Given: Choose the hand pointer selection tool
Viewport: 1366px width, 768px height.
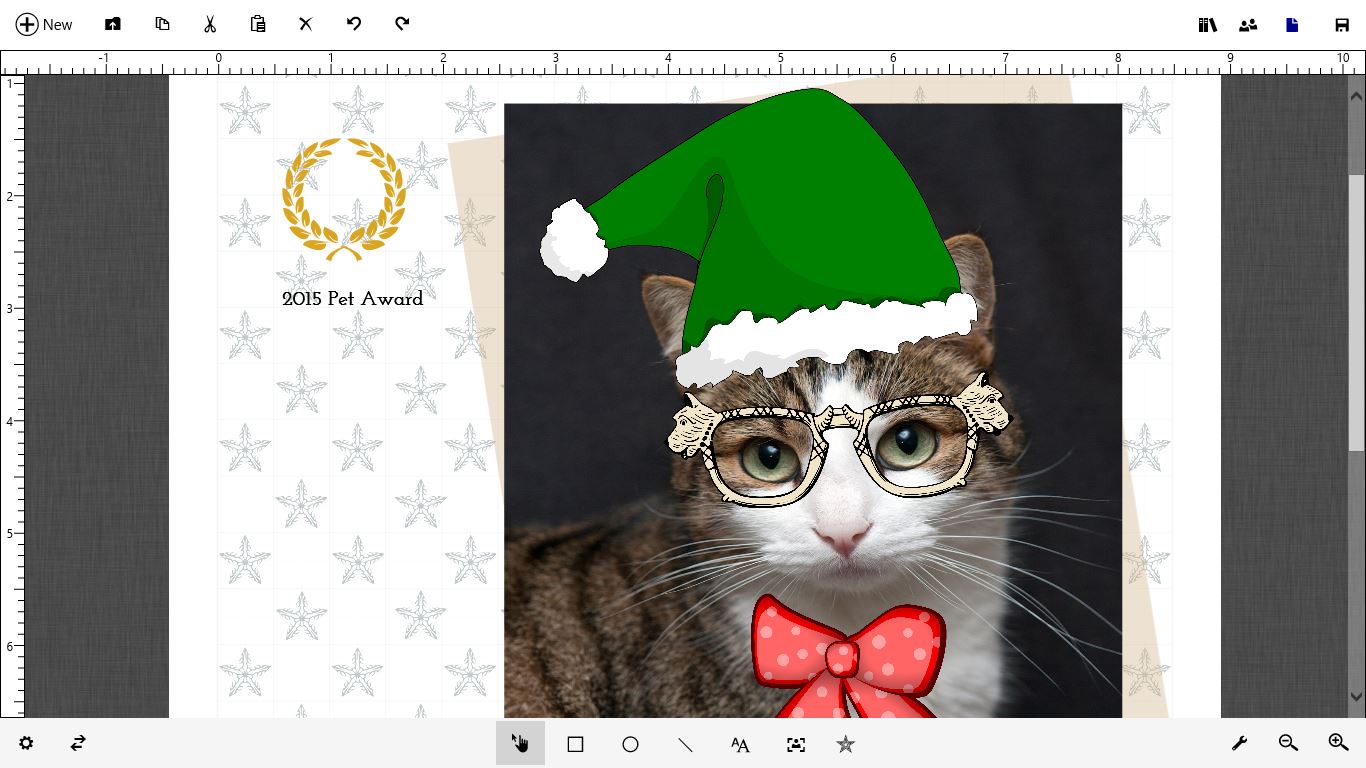Looking at the screenshot, I should (520, 743).
